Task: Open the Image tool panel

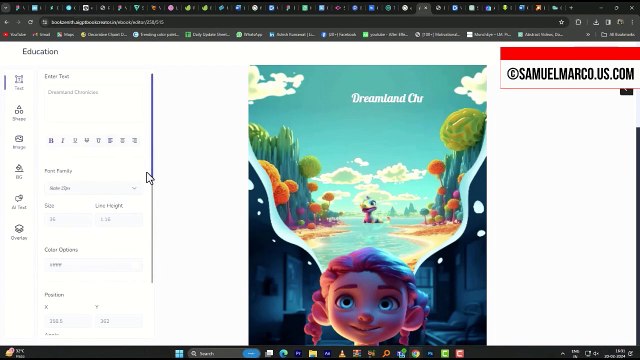Action: click(x=19, y=142)
